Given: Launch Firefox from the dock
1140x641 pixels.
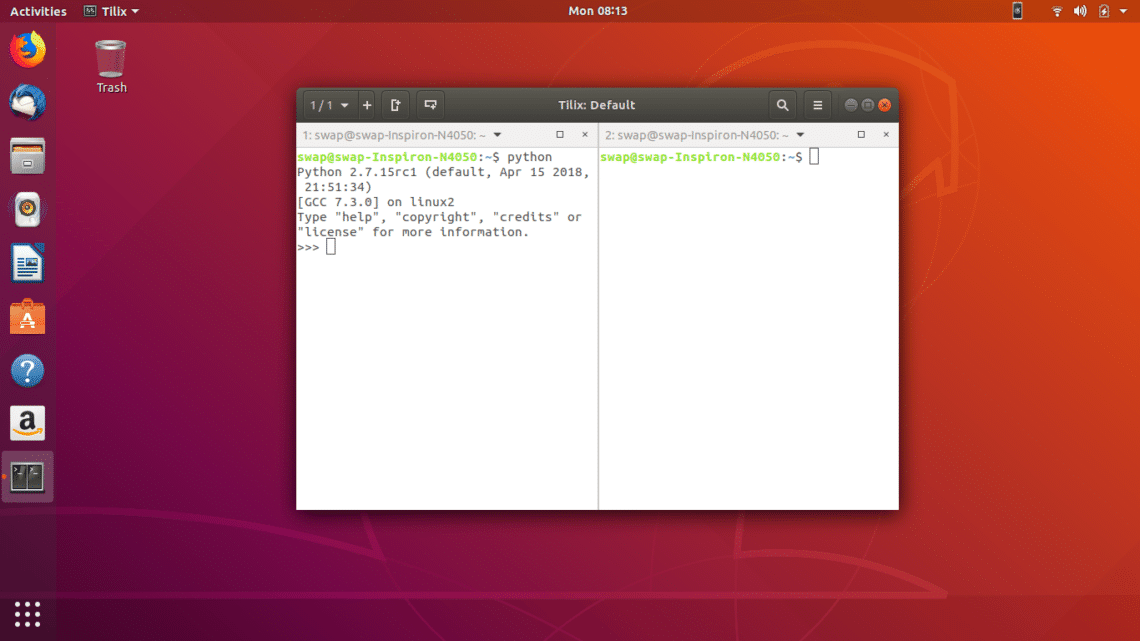Looking at the screenshot, I should 28,50.
